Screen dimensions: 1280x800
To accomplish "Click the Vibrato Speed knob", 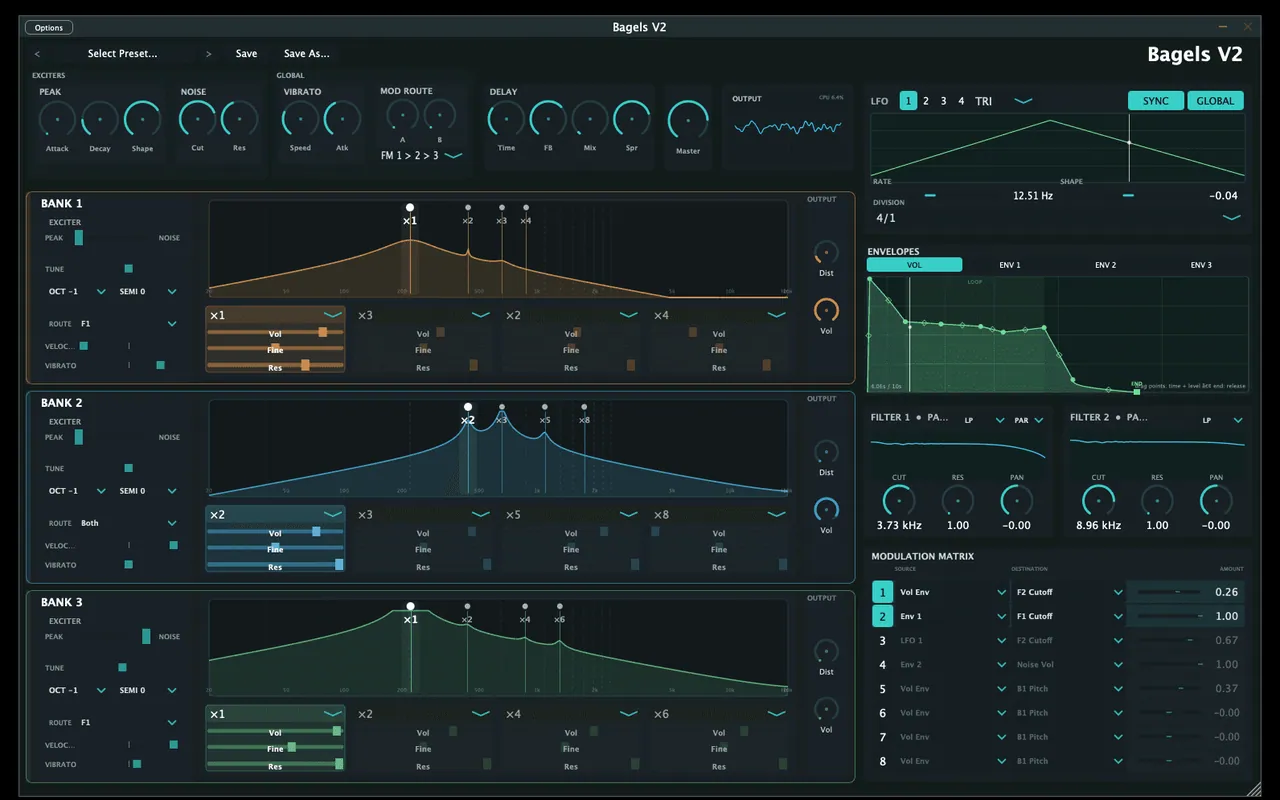I will click(x=300, y=120).
